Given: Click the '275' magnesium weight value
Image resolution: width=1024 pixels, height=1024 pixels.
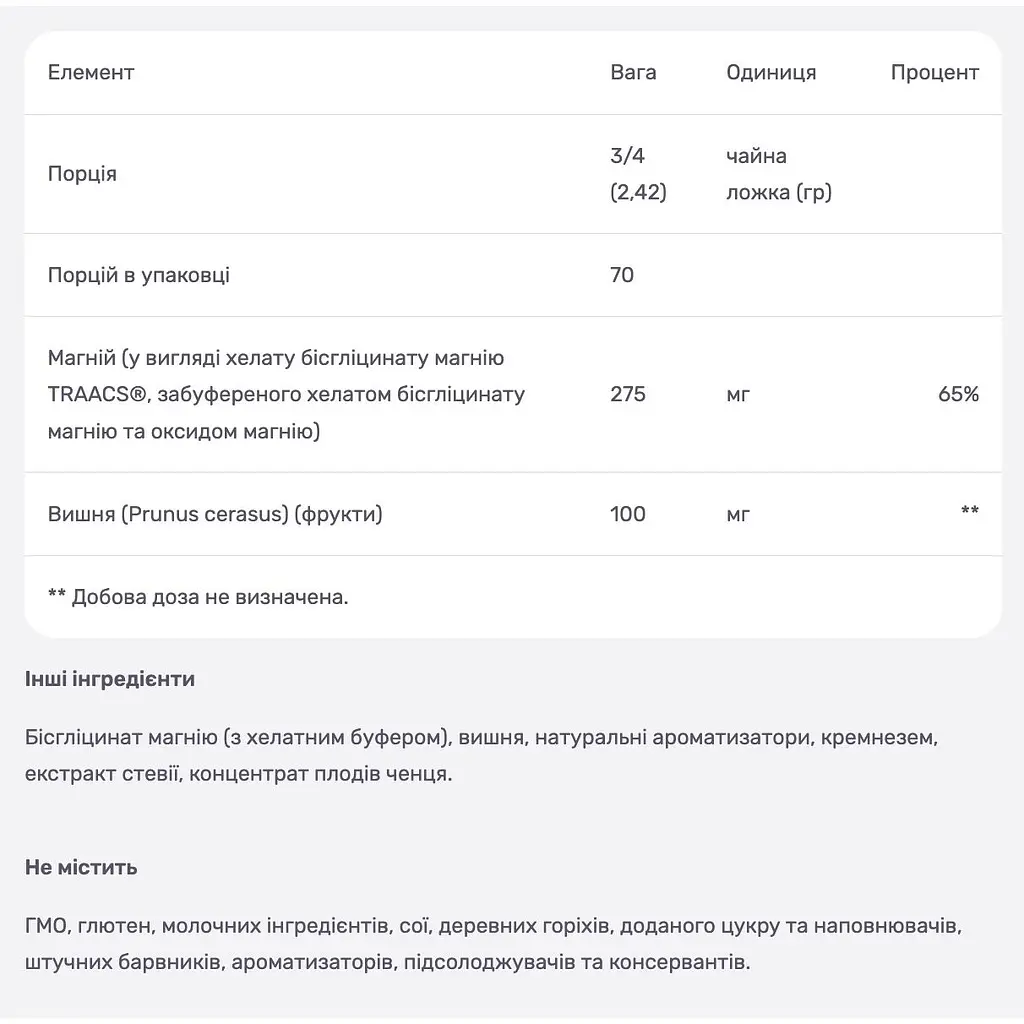Looking at the screenshot, I should click(x=628, y=394).
